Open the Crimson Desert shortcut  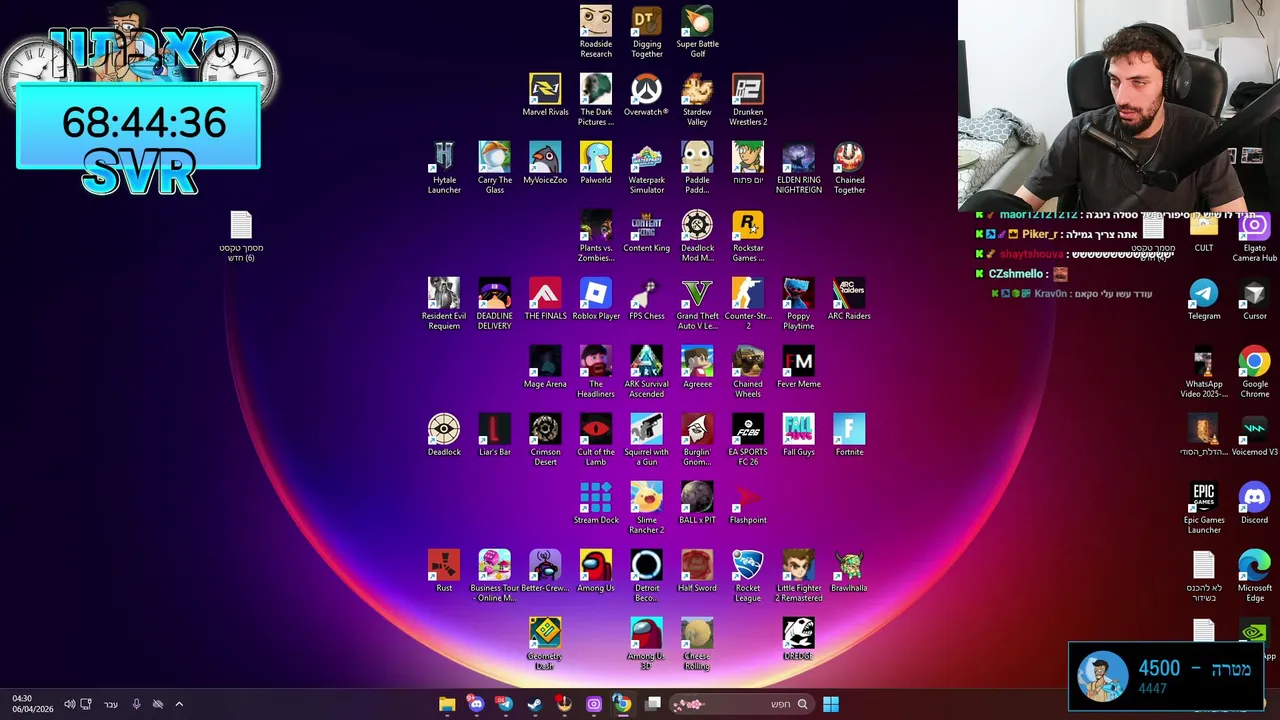point(545,439)
